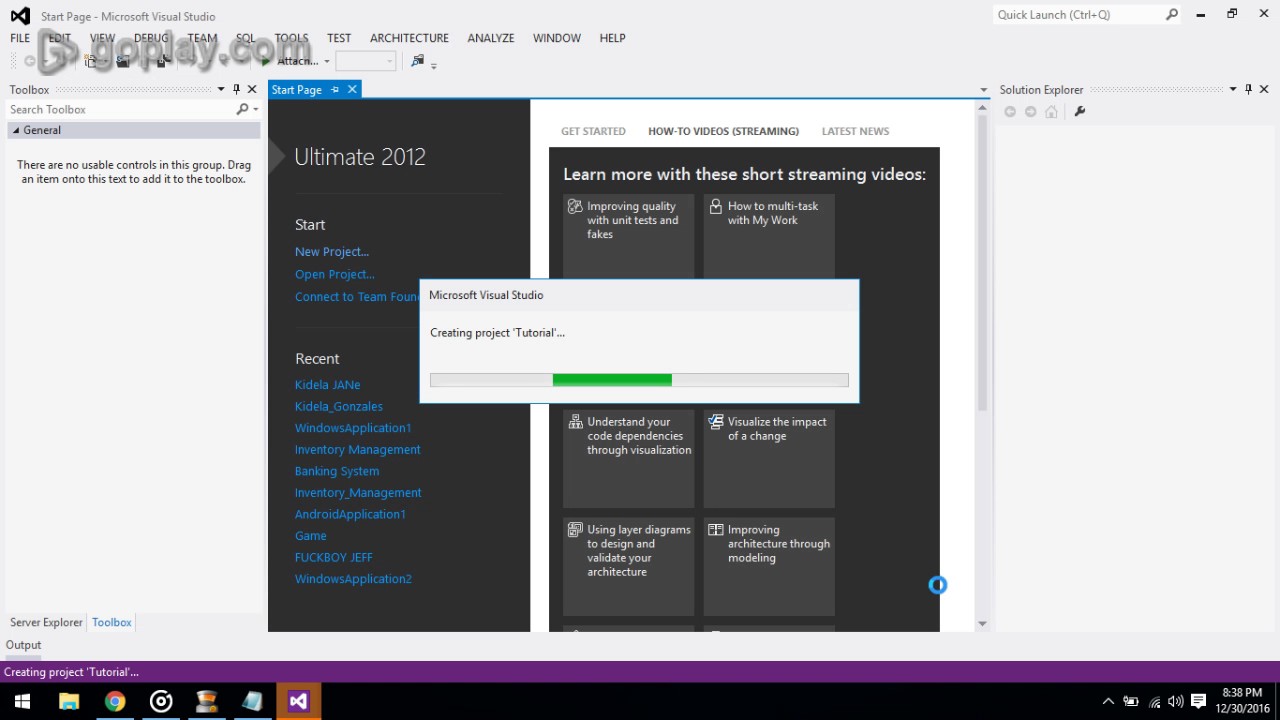Click the Visual Studio taskbar icon
1280x720 pixels.
(x=298, y=701)
